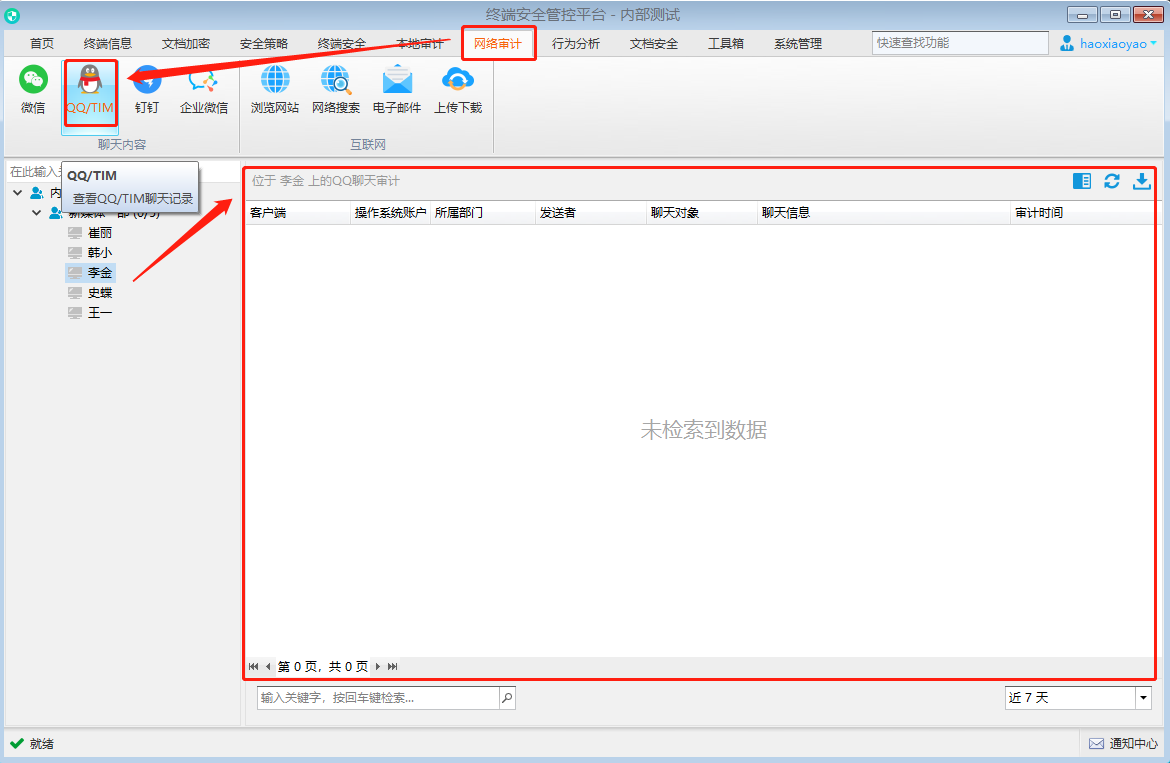1170x763 pixels.
Task: Sort by the 操作系统账户 column header
Action: coord(390,213)
